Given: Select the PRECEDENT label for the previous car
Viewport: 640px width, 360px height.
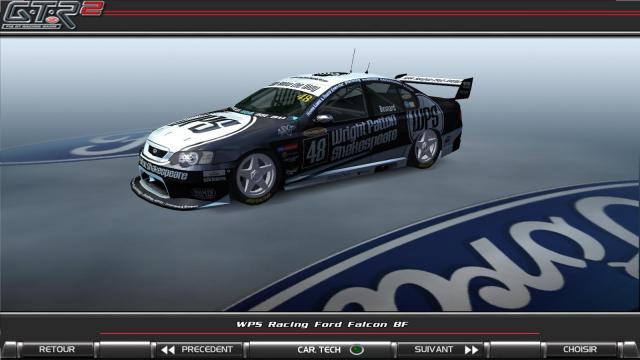Looking at the screenshot, I should coord(207,349).
